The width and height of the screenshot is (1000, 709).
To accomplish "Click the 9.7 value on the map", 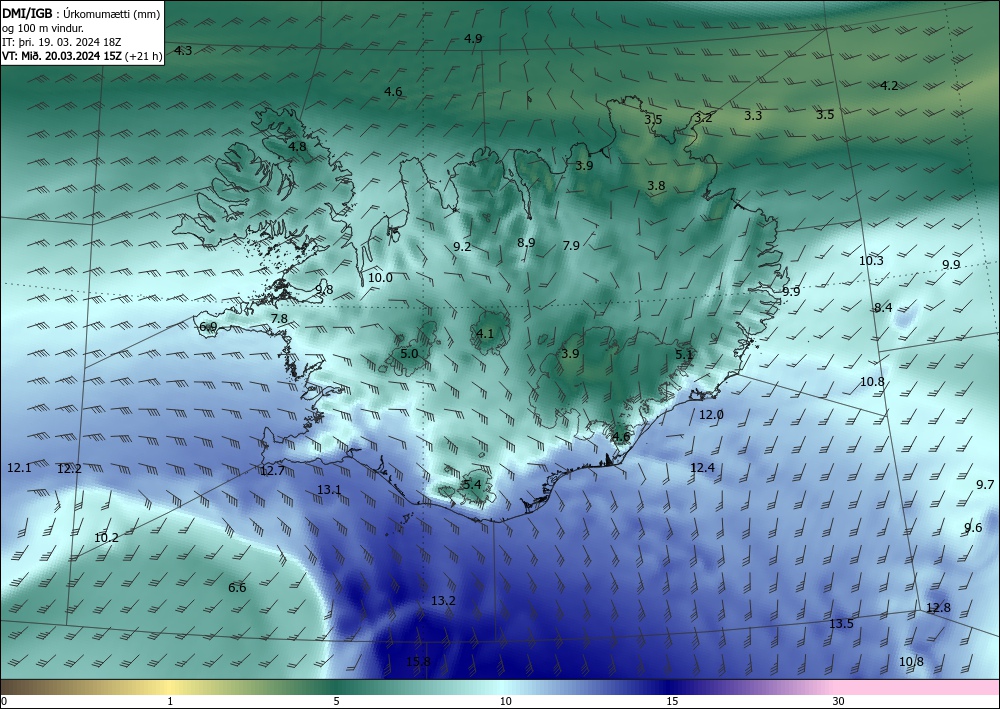I will (x=985, y=485).
